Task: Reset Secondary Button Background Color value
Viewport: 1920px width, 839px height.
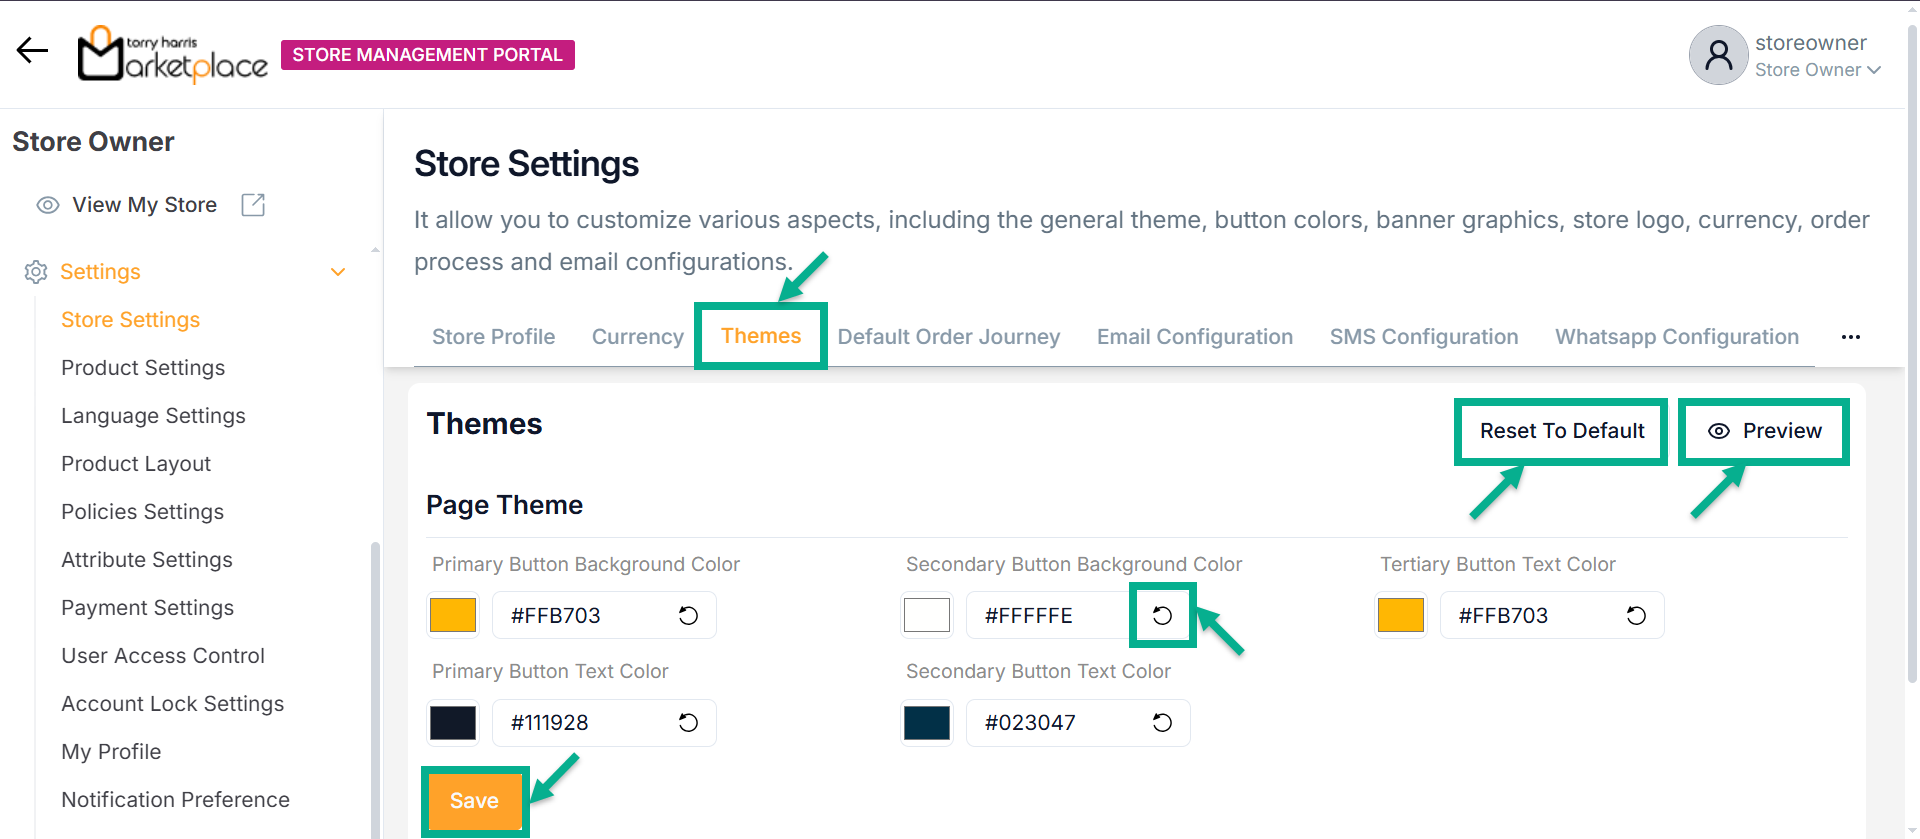Action: pyautogui.click(x=1162, y=616)
